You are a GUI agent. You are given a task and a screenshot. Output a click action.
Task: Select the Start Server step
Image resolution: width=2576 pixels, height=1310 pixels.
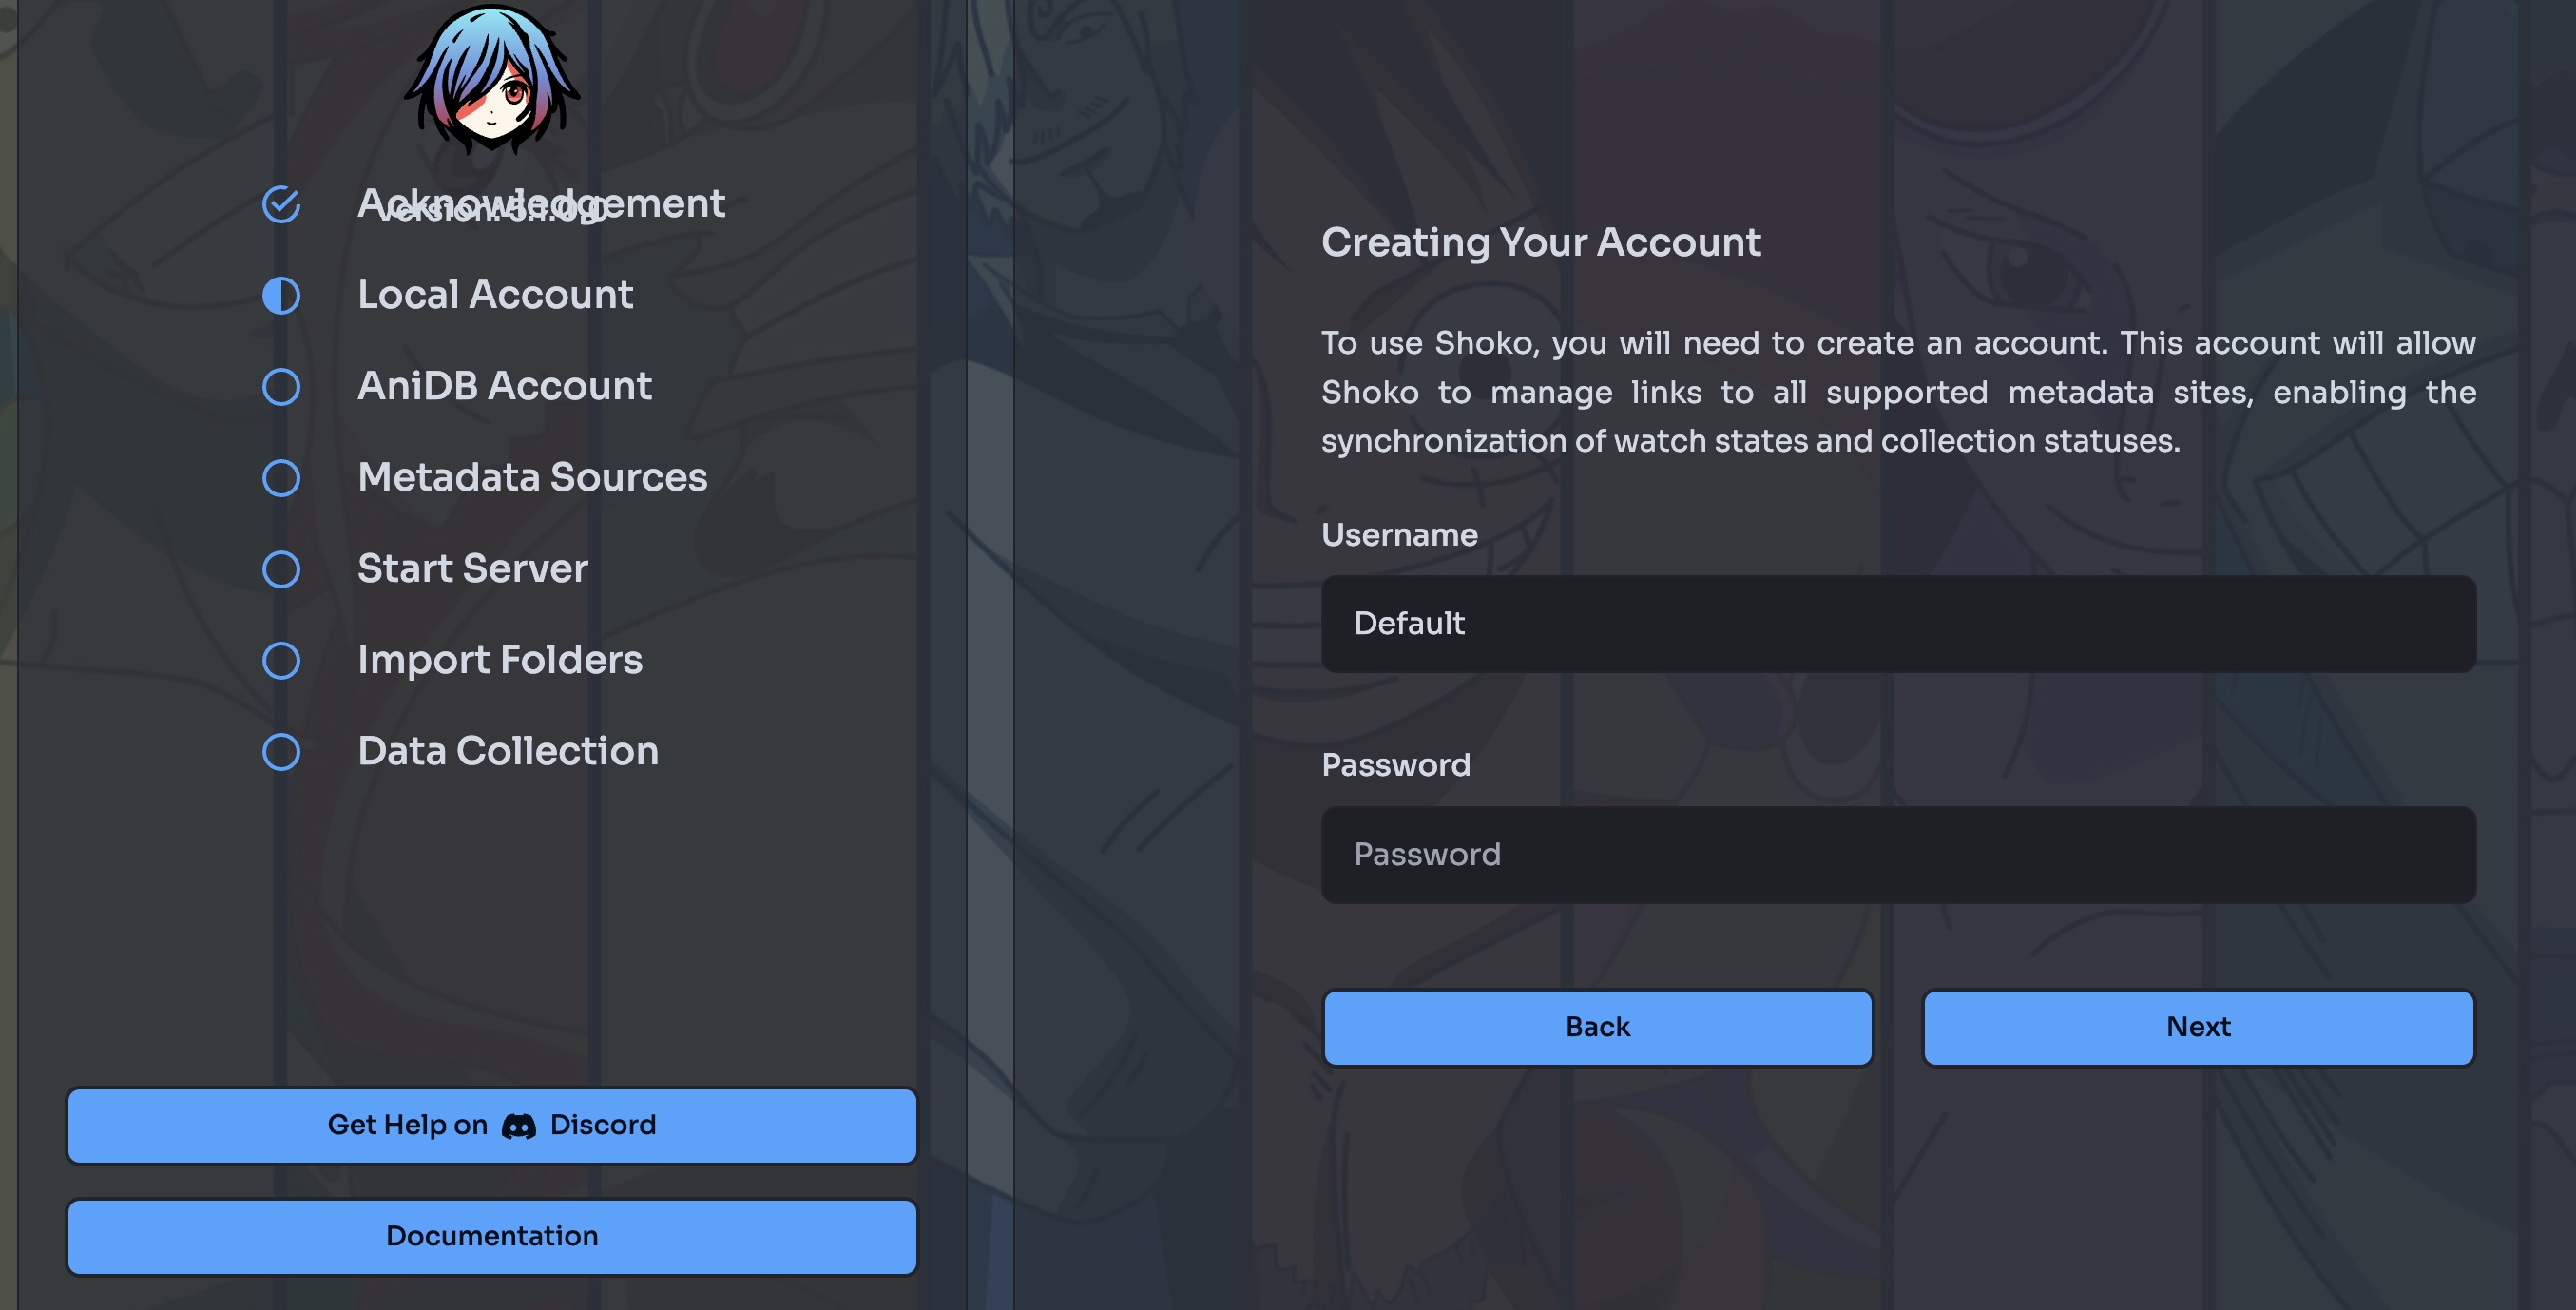(x=472, y=568)
